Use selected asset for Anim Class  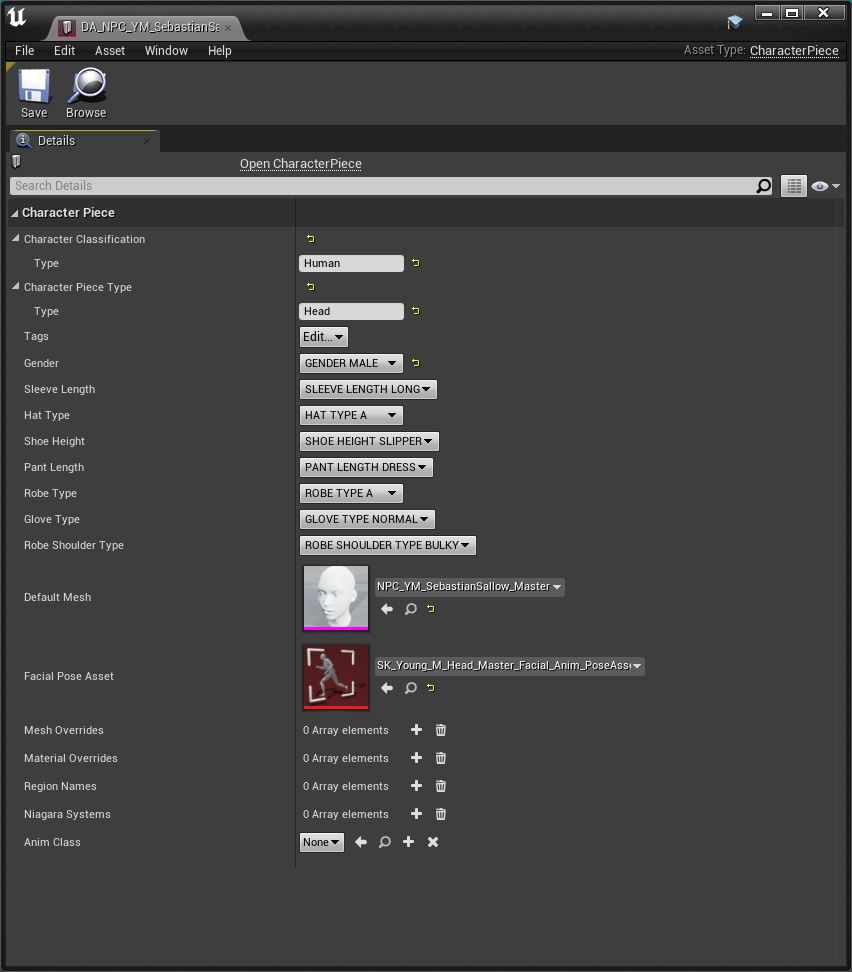361,842
